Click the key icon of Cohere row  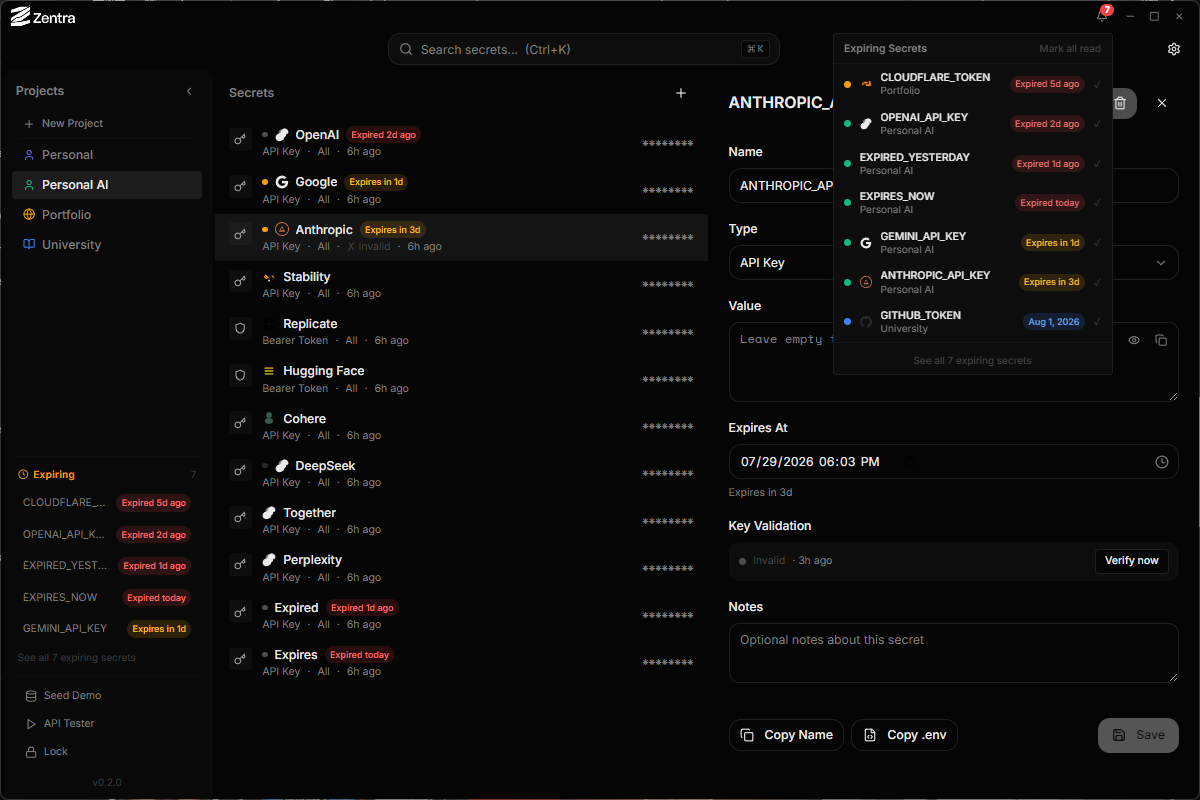pos(240,423)
